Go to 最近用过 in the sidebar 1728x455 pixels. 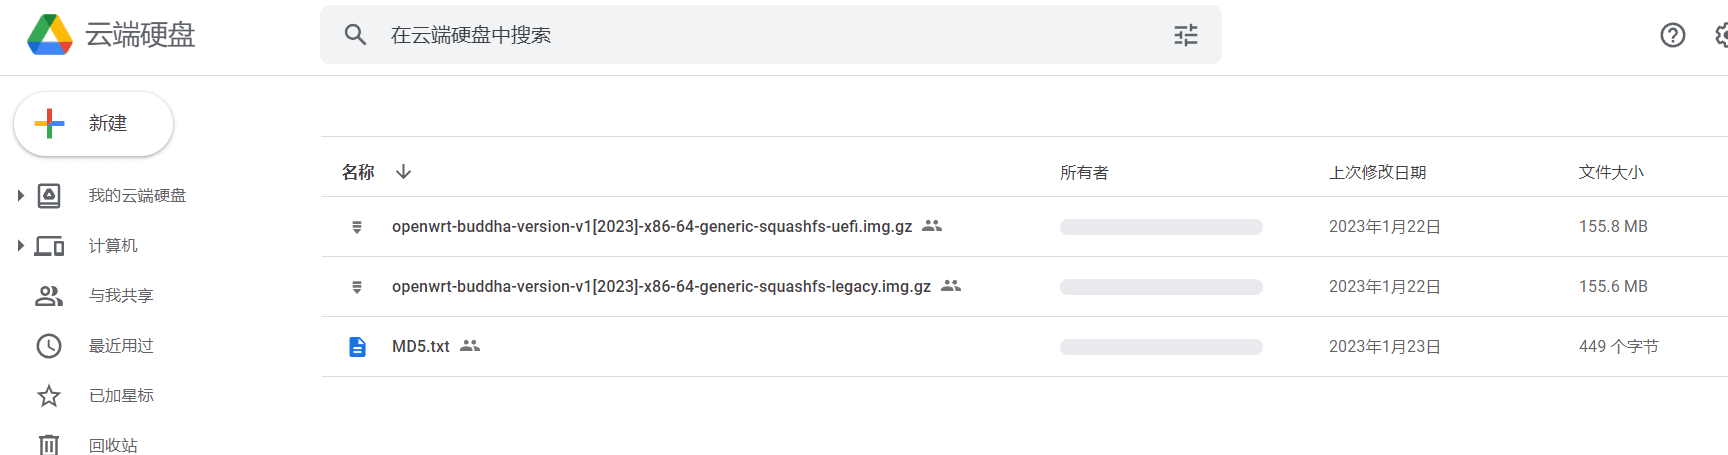[x=121, y=346]
